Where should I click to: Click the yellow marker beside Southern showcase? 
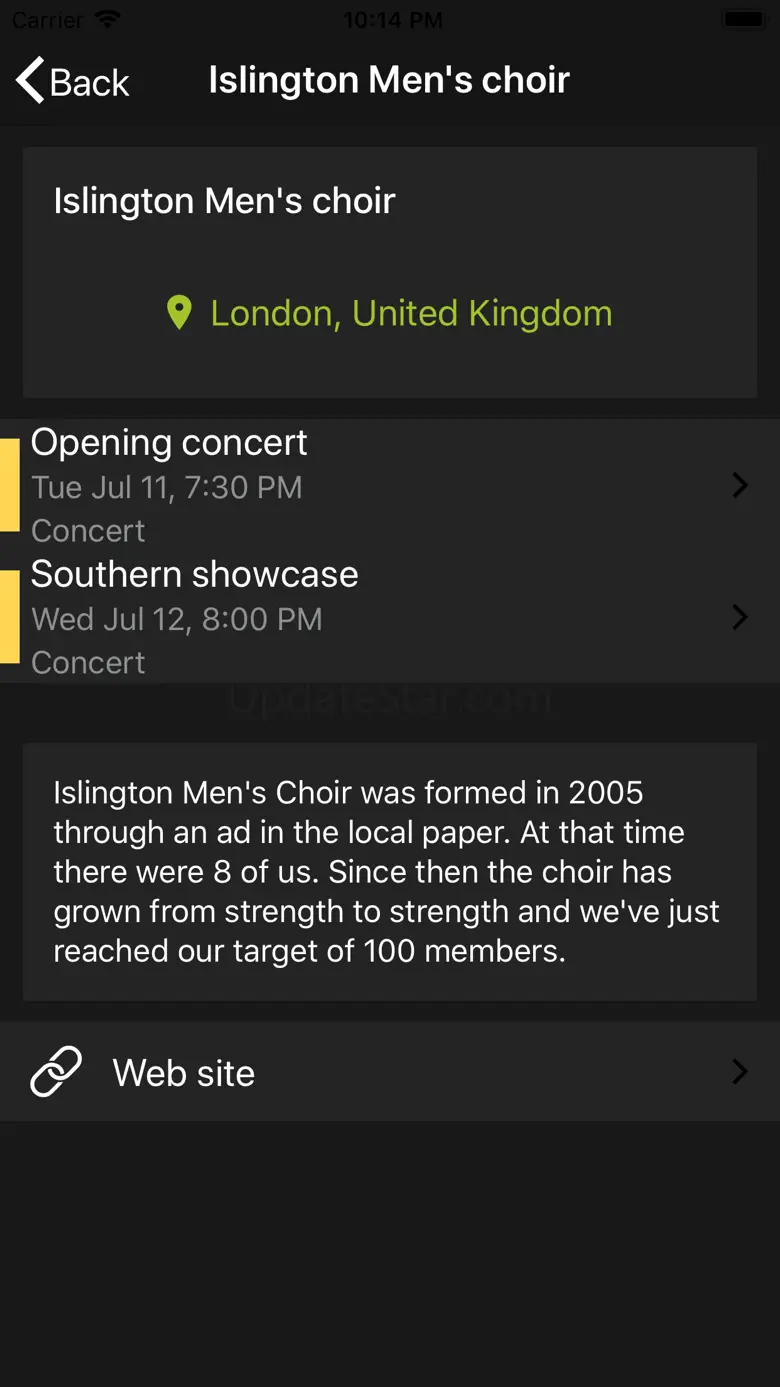click(9, 616)
